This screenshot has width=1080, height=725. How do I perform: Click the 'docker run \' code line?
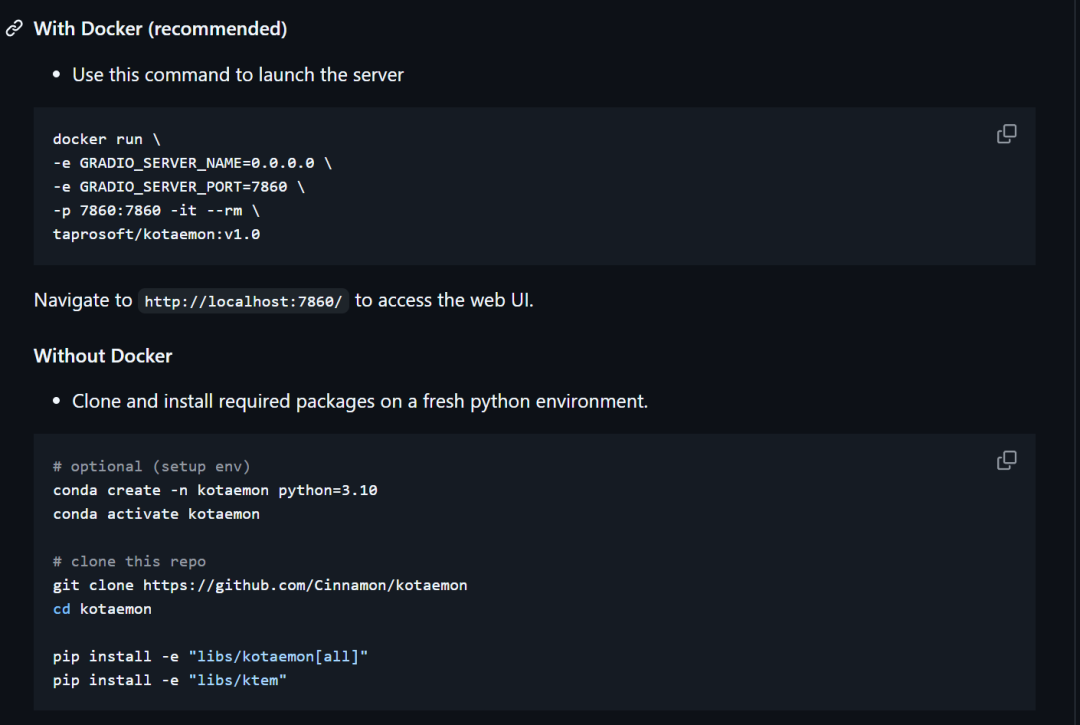pos(106,139)
